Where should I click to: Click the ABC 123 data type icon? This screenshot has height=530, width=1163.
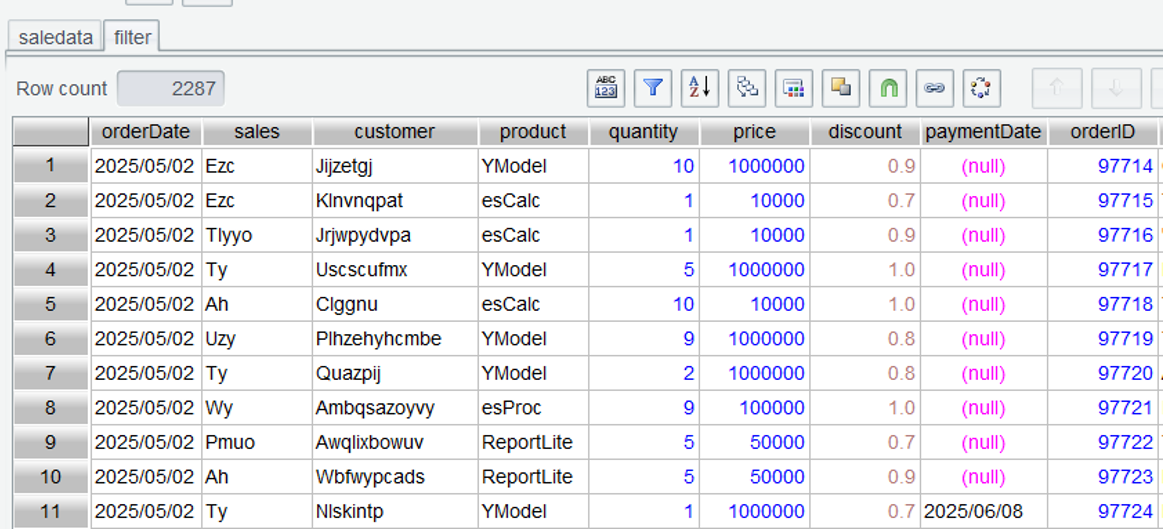pos(606,88)
